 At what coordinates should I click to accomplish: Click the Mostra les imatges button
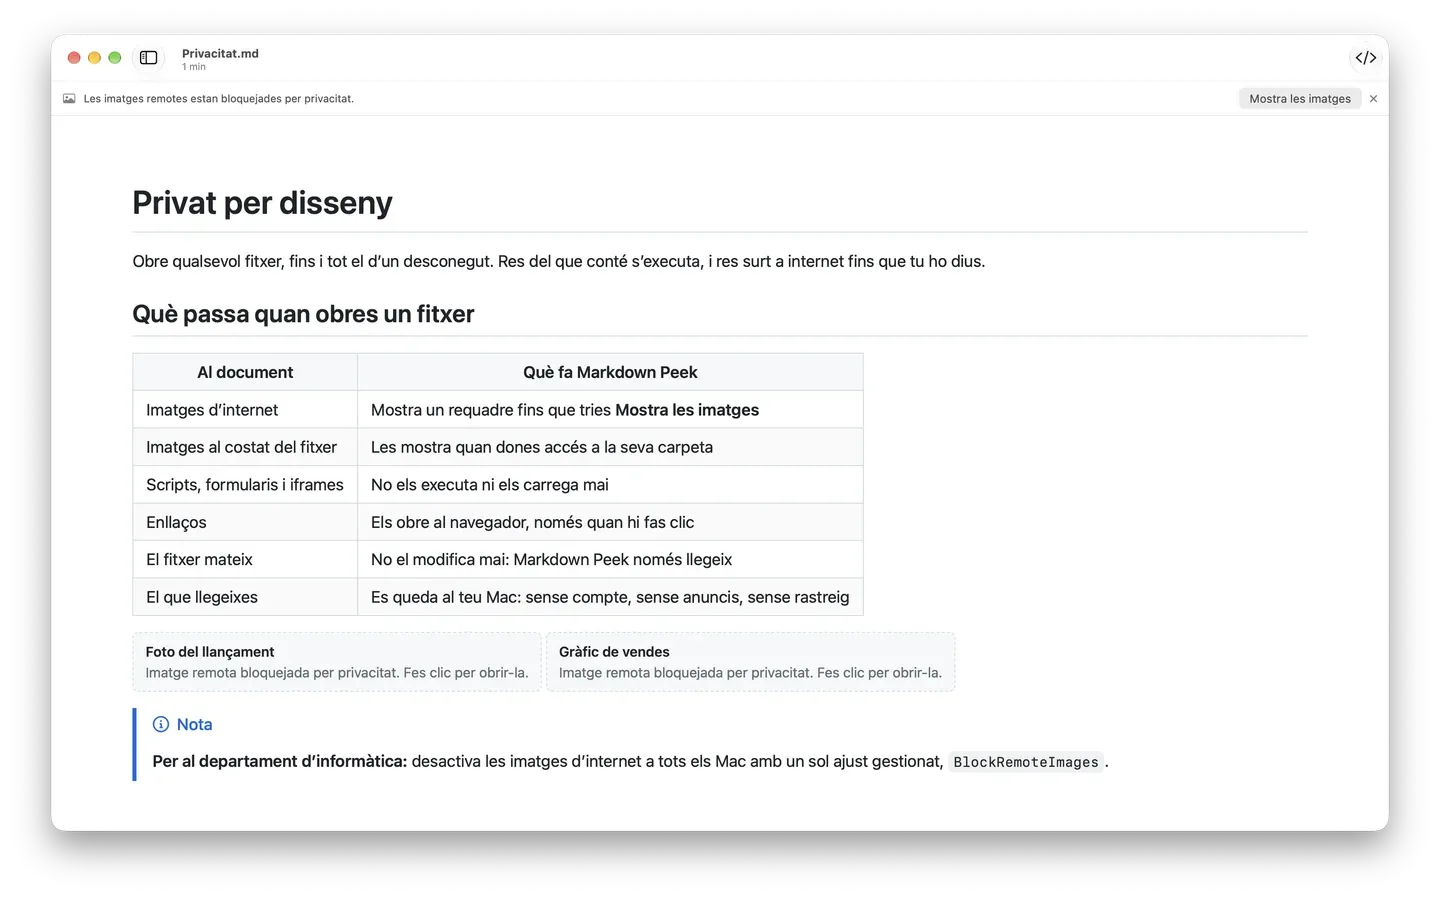point(1299,99)
